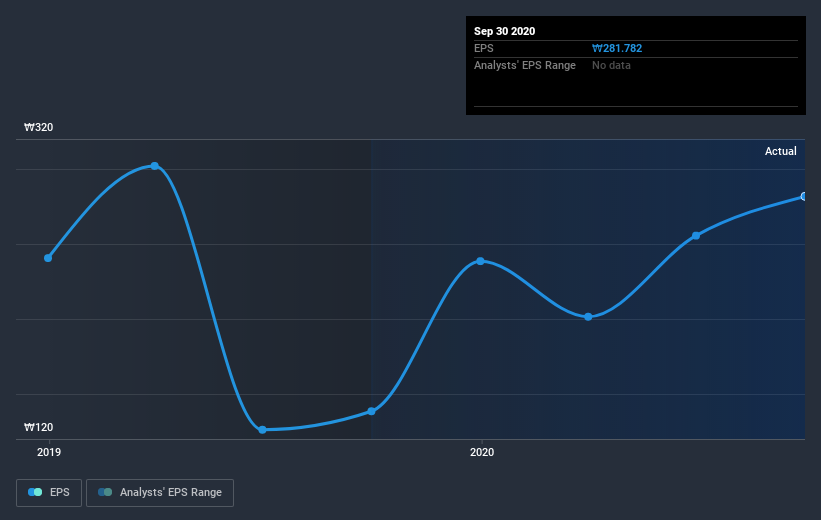Click the Sep 30 2020 tooltip date

(x=504, y=31)
